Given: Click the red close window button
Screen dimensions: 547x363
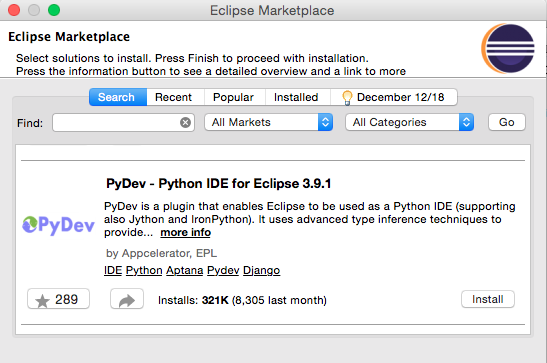Looking at the screenshot, I should pos(14,10).
